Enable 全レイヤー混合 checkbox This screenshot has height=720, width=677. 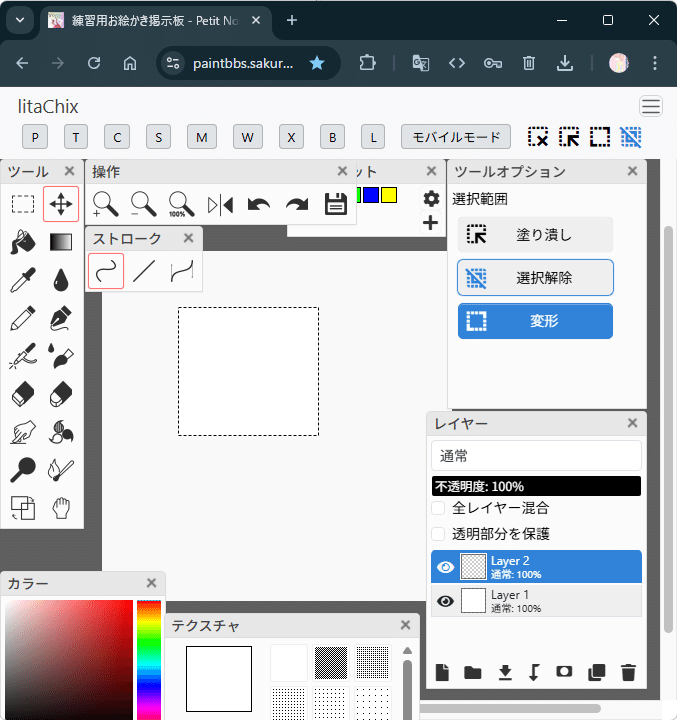[438, 508]
